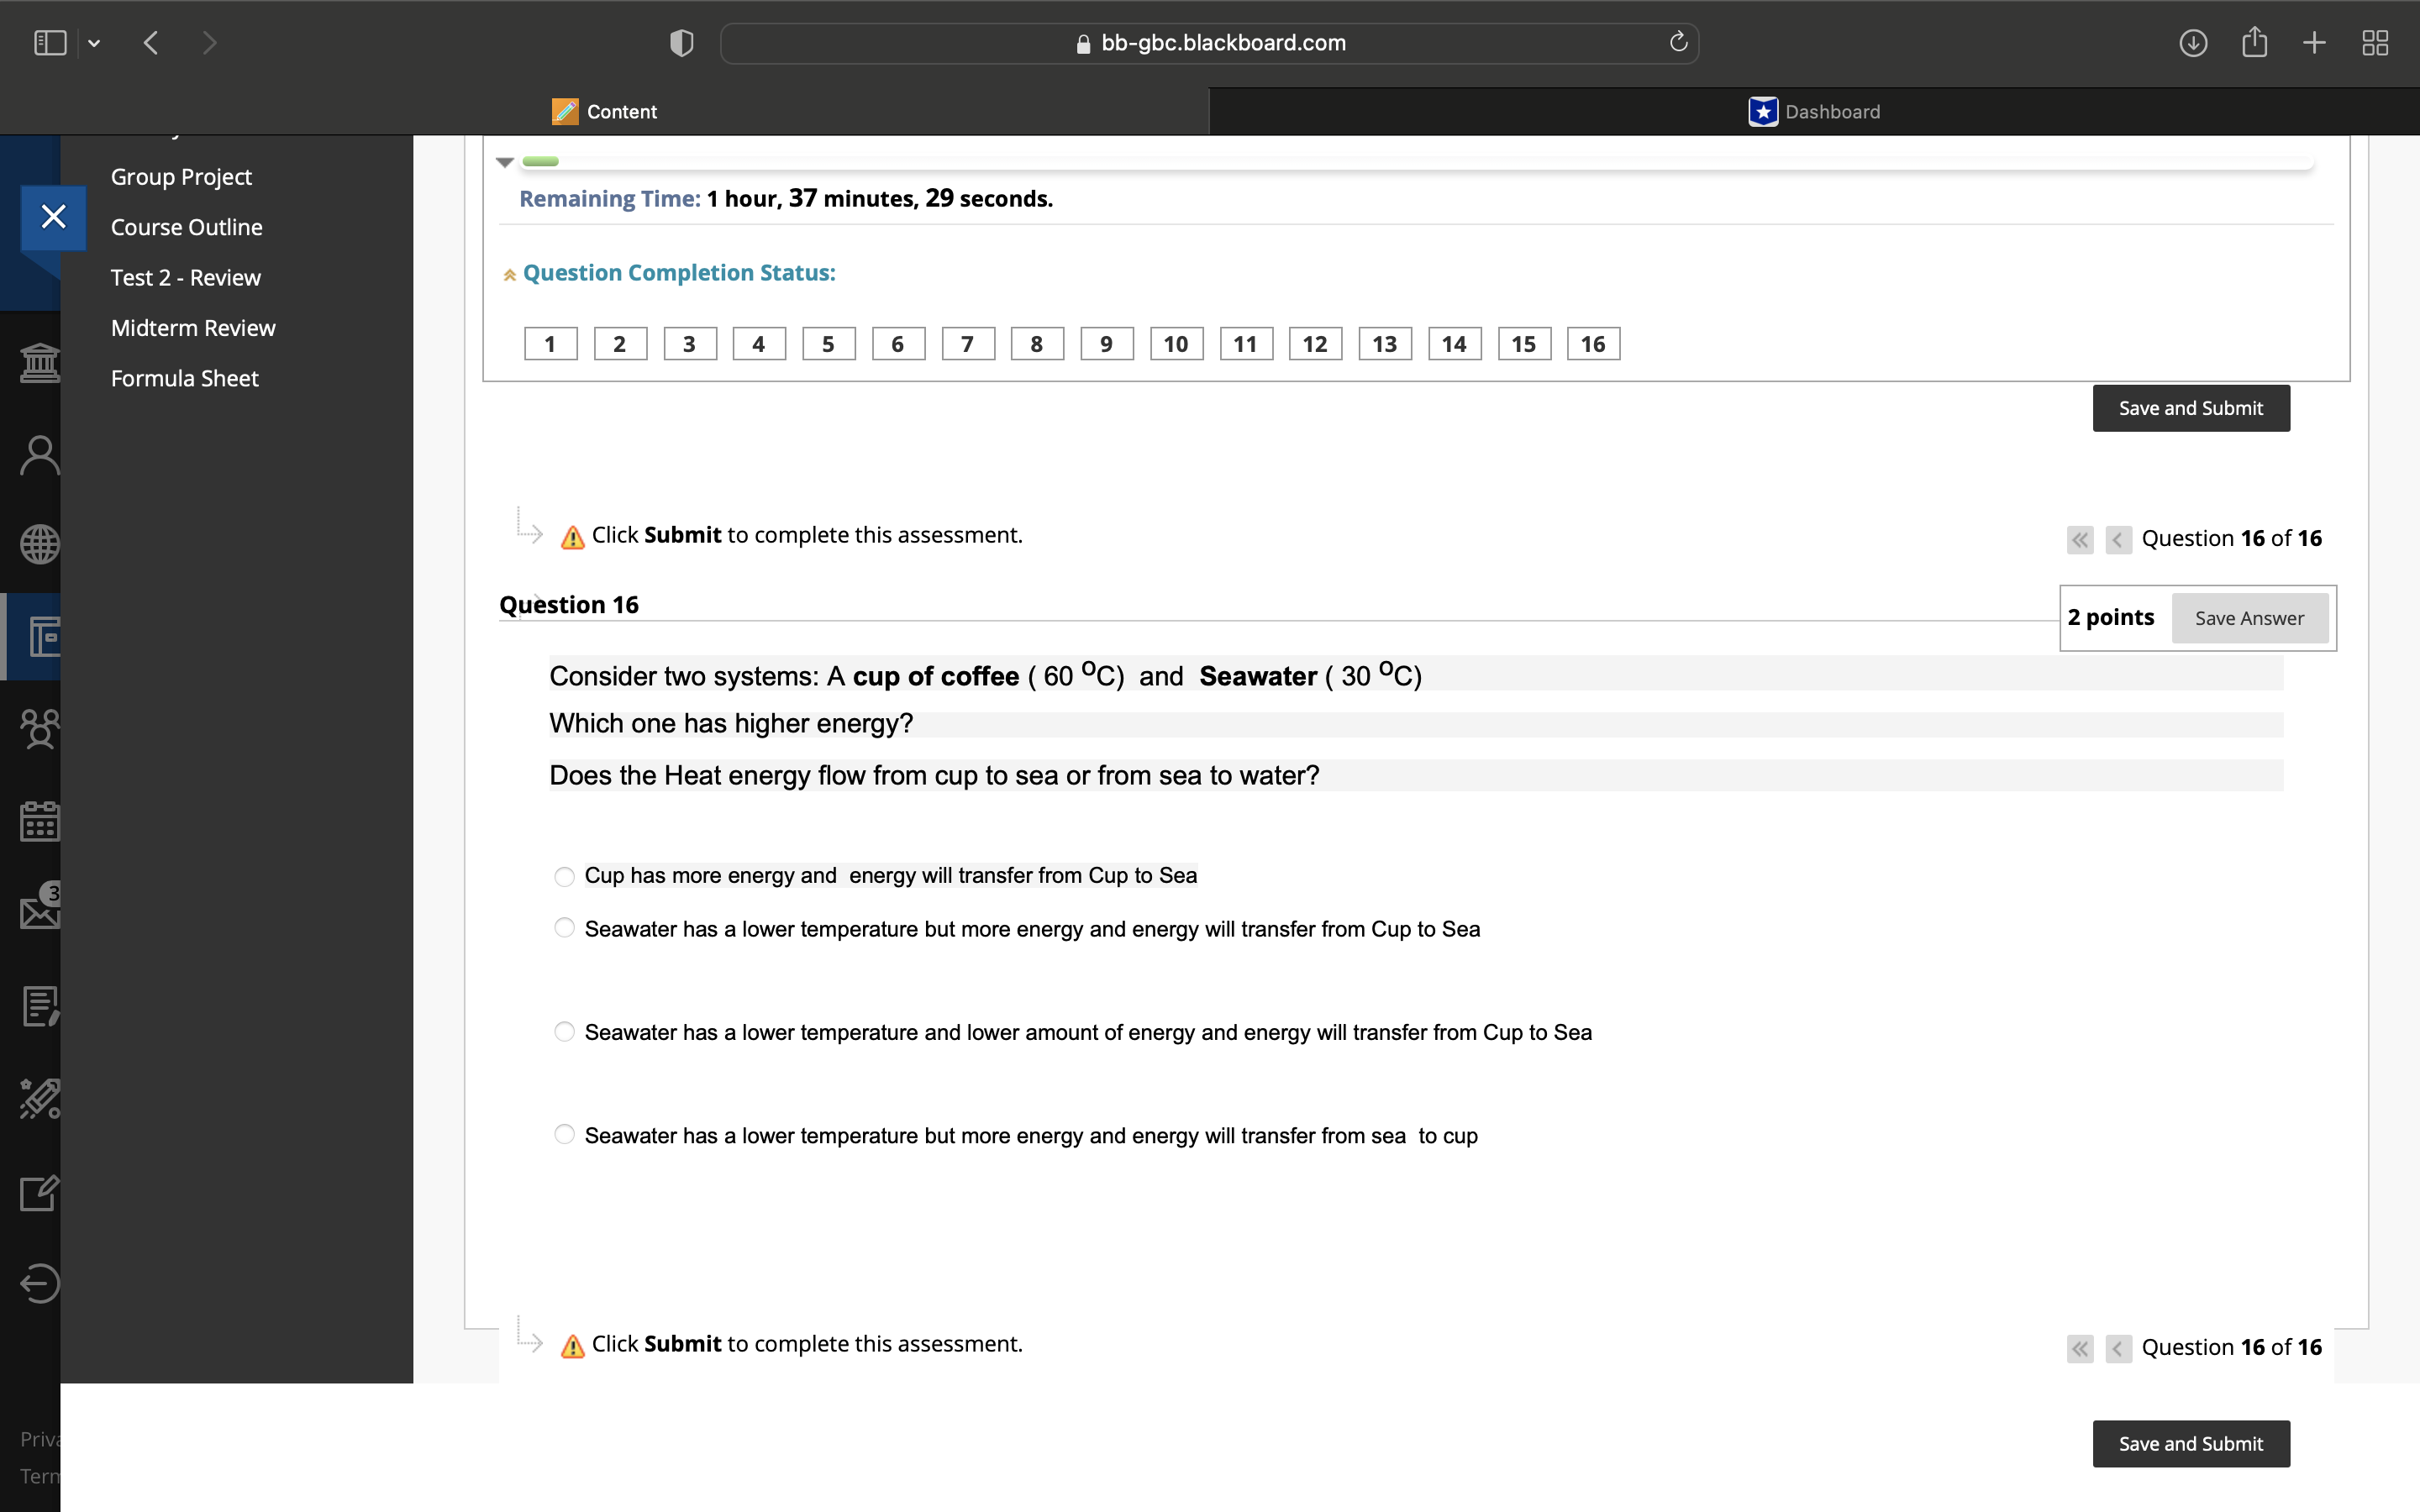Open the messages envelope icon
The height and width of the screenshot is (1512, 2420).
[39, 910]
